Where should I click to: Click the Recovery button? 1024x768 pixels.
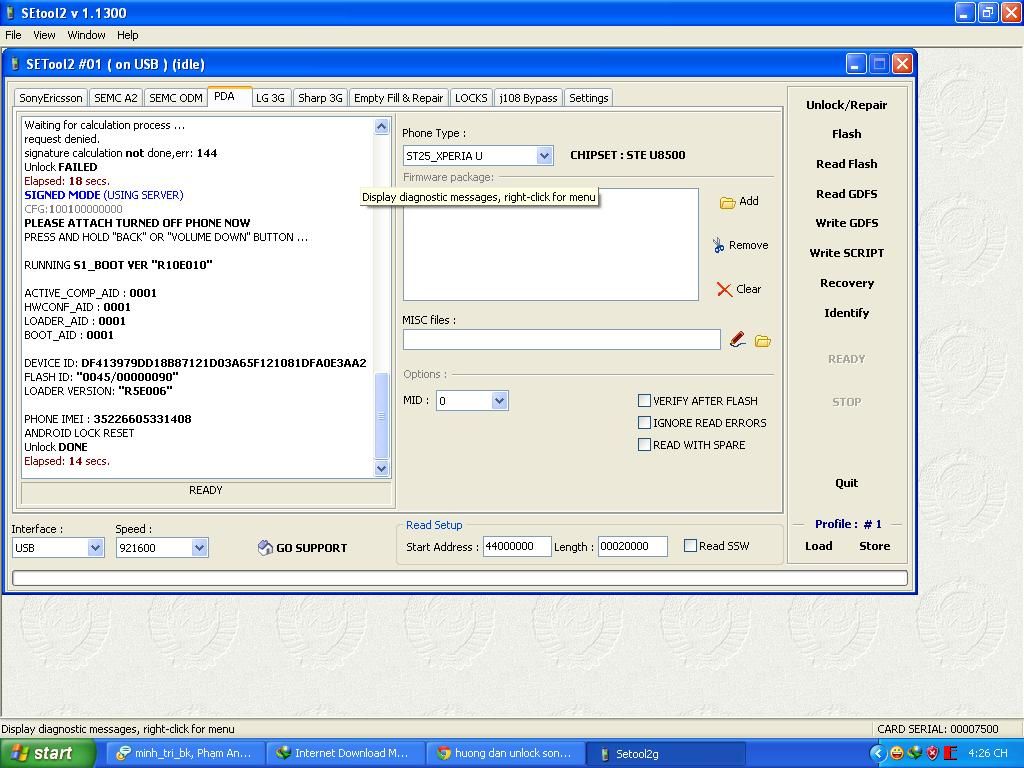click(x=846, y=283)
